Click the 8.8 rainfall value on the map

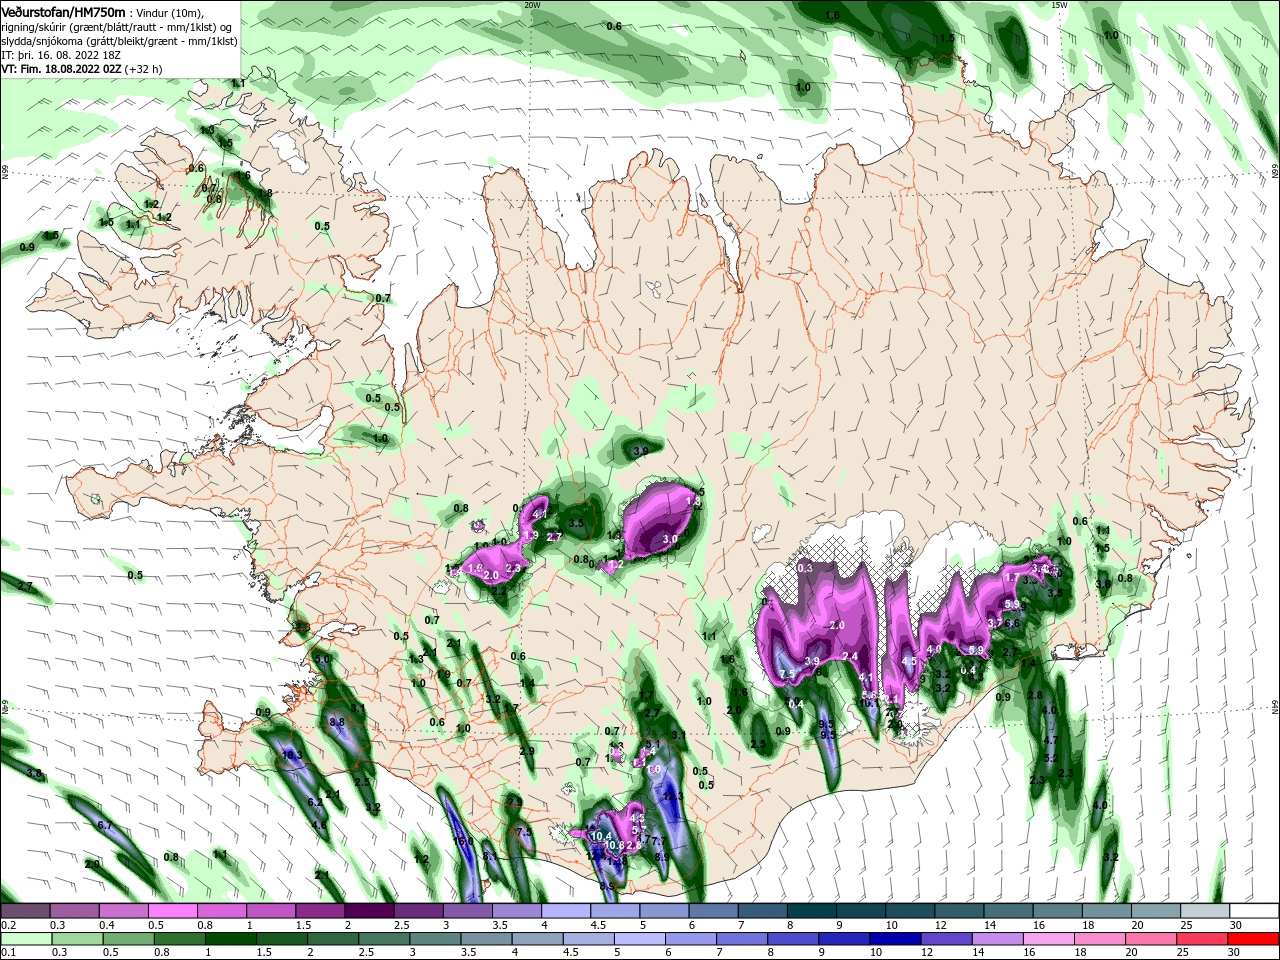coord(337,722)
